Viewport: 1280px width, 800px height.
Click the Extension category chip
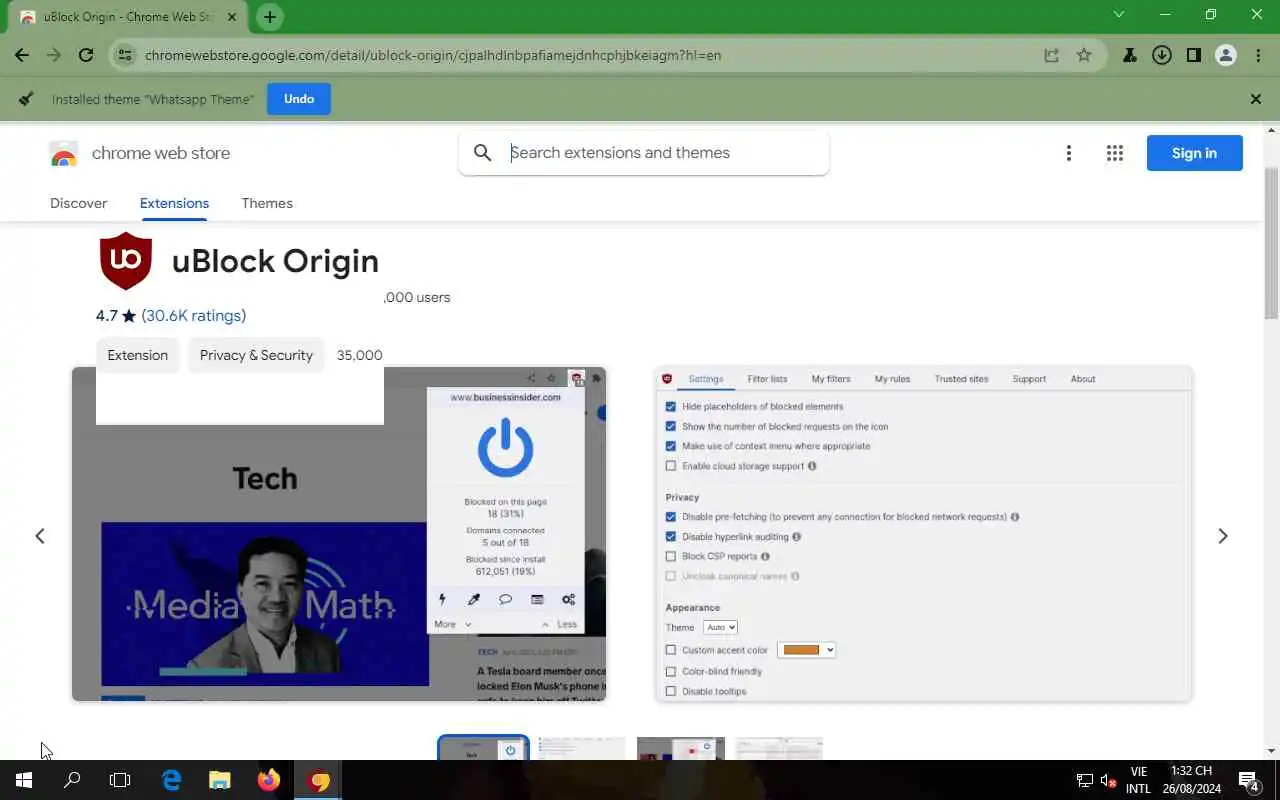[138, 355]
